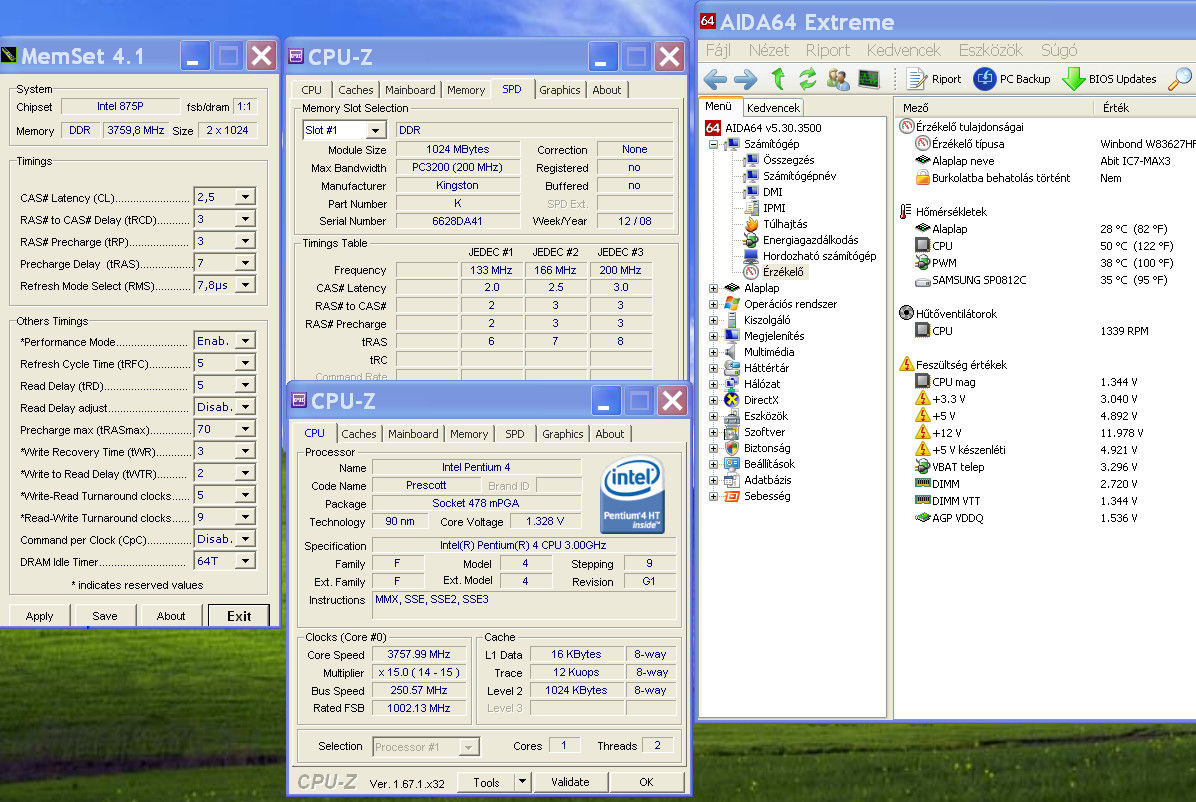Open Slot #1 dropdown in CPU-Z SPD
This screenshot has height=802, width=1196.
pos(375,130)
